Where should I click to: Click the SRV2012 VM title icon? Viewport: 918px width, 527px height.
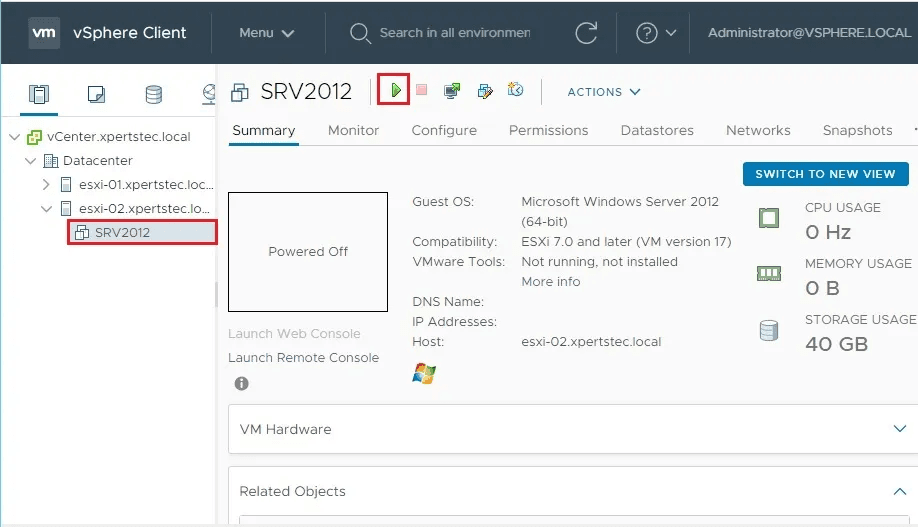point(239,93)
